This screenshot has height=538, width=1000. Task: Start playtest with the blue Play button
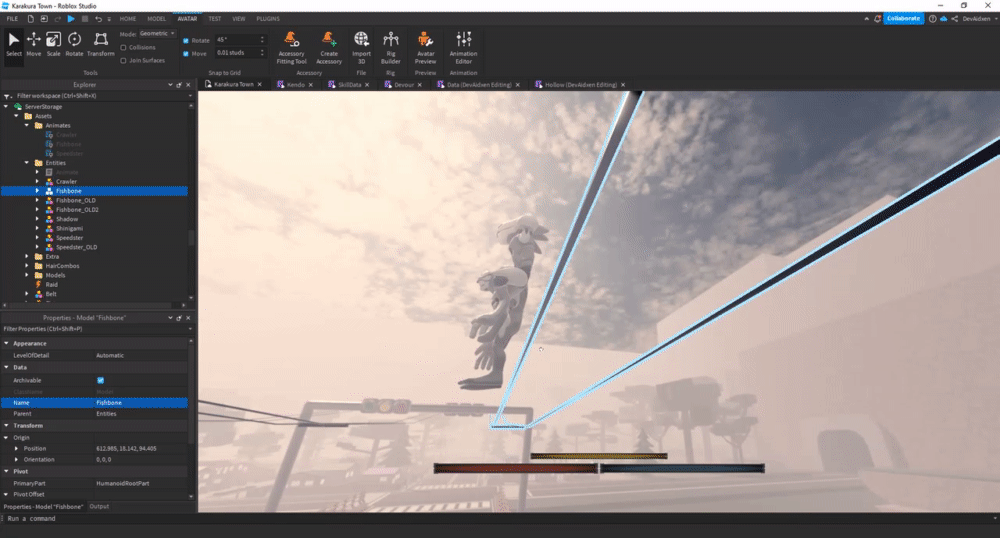coord(71,19)
